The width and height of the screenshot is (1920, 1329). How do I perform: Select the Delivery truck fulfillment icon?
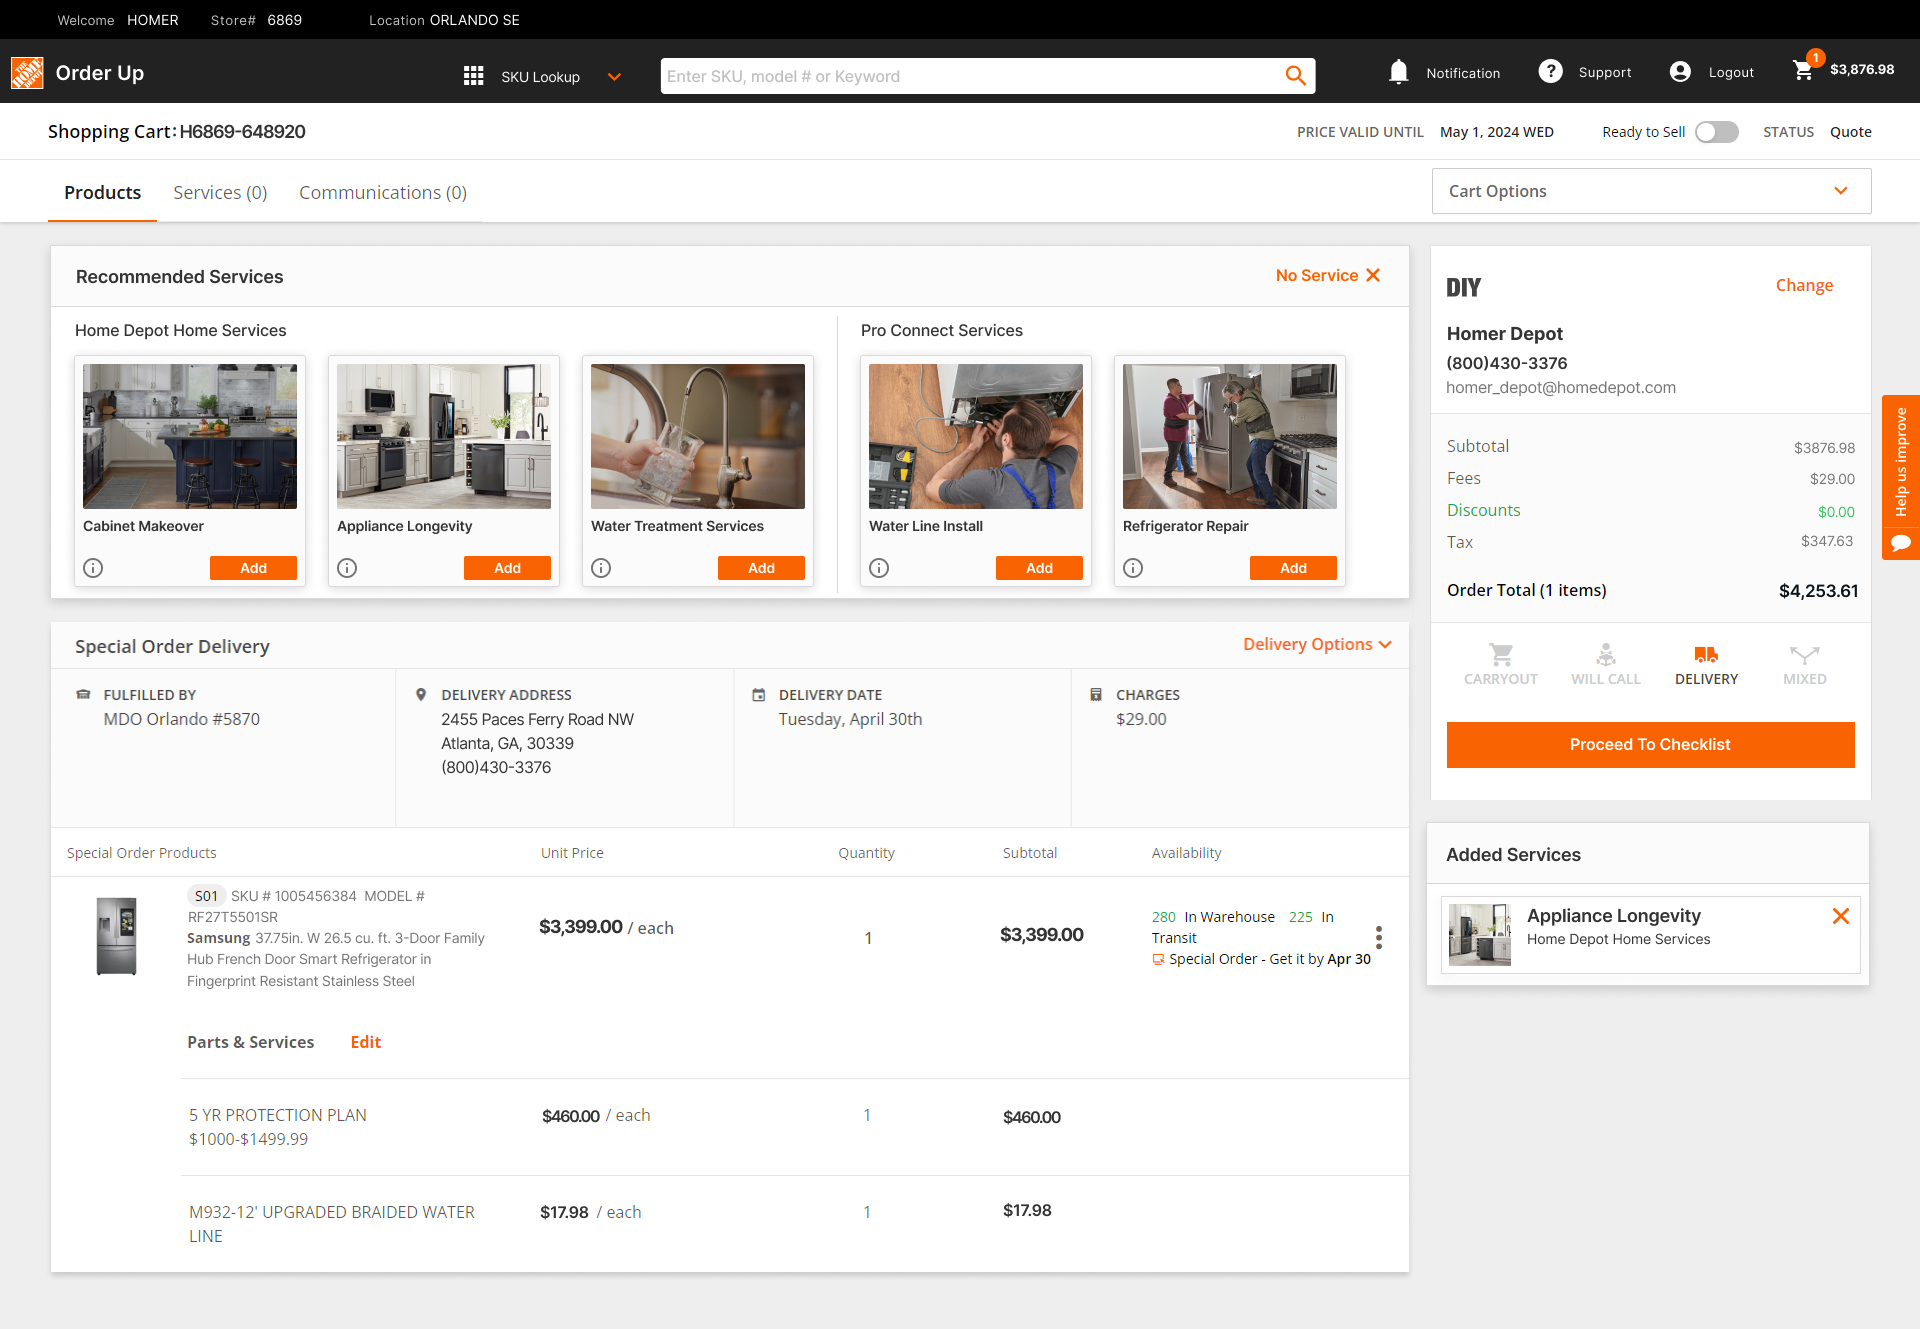click(x=1706, y=655)
